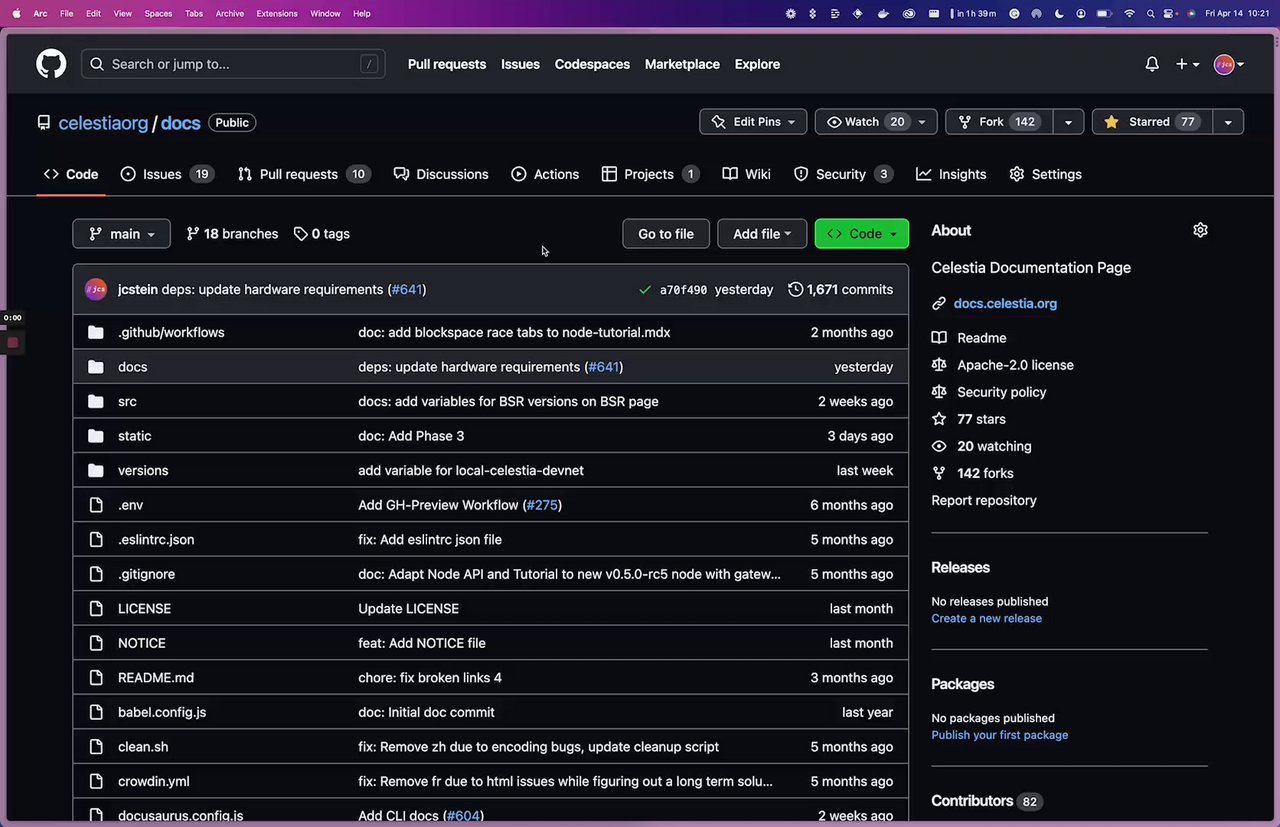Open the docs.celestia.org website link
The height and width of the screenshot is (827, 1280).
point(1005,303)
